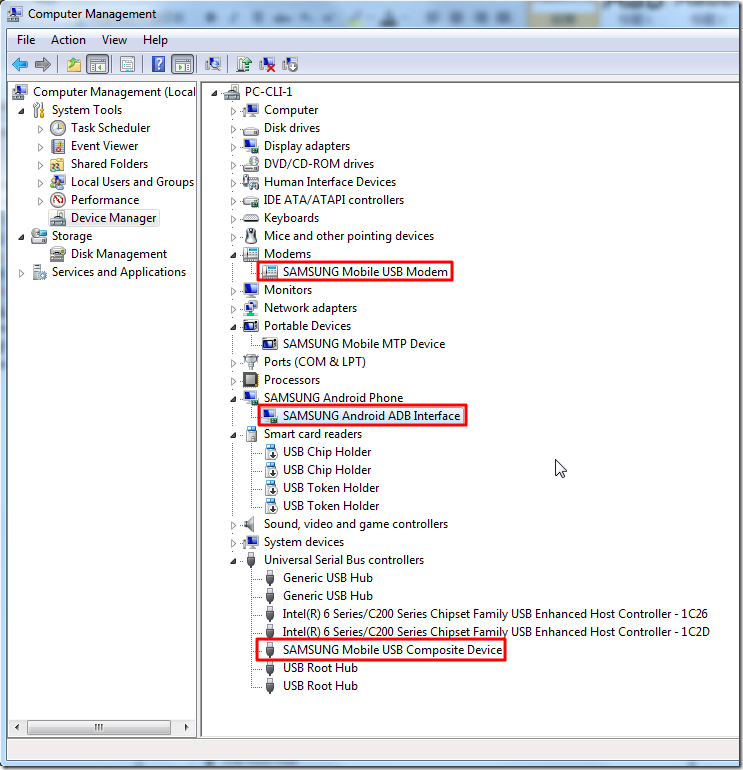Select the last USB Token Holder entry
Viewport: 743px width, 770px height.
(331, 506)
